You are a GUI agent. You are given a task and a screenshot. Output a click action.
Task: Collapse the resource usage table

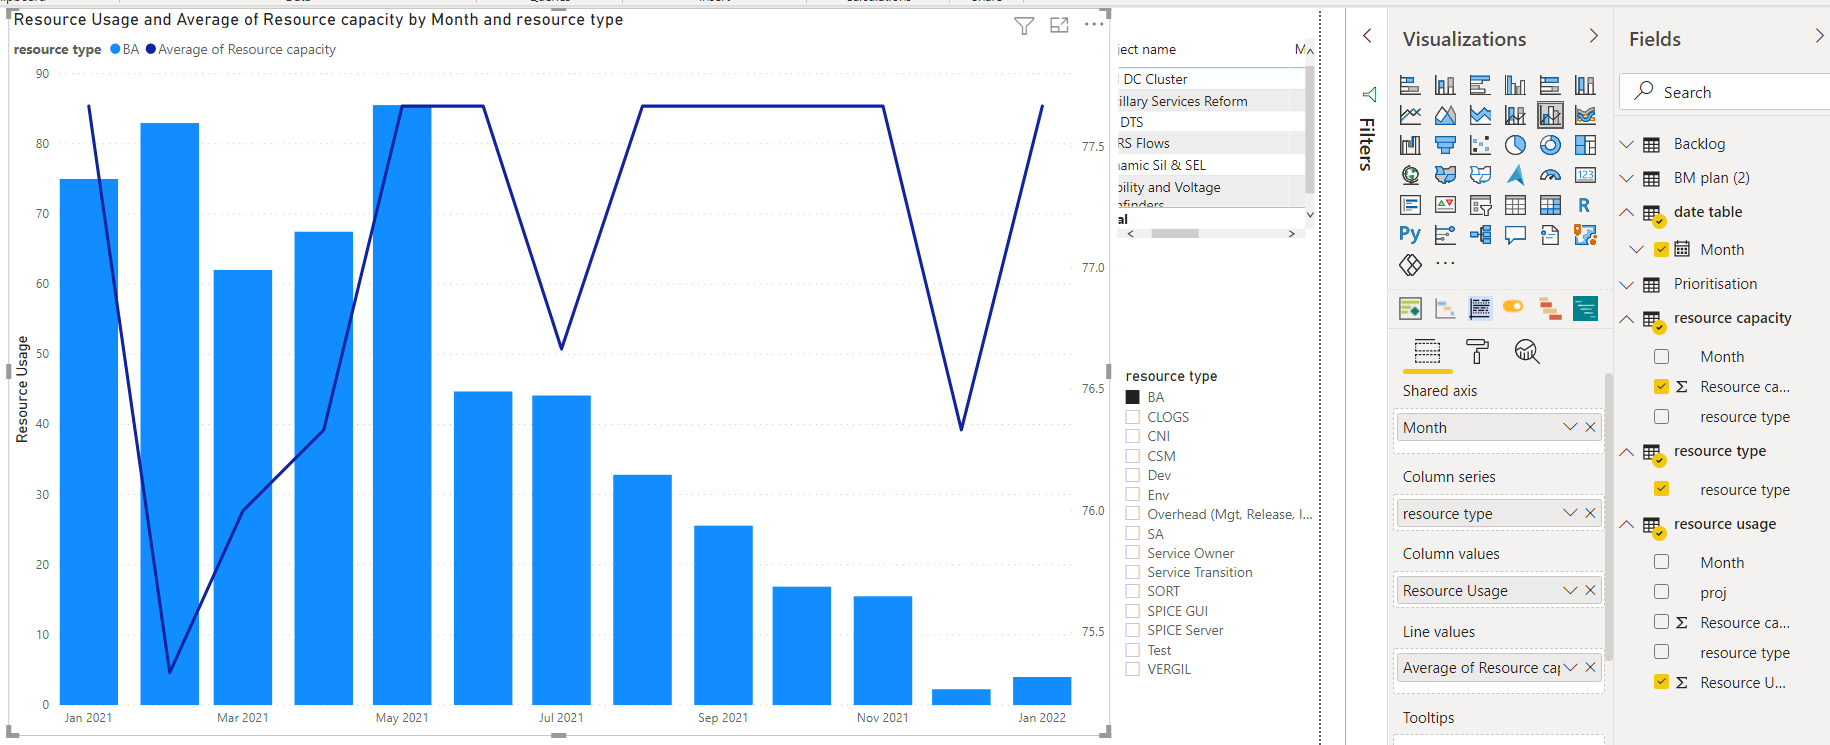tap(1627, 524)
